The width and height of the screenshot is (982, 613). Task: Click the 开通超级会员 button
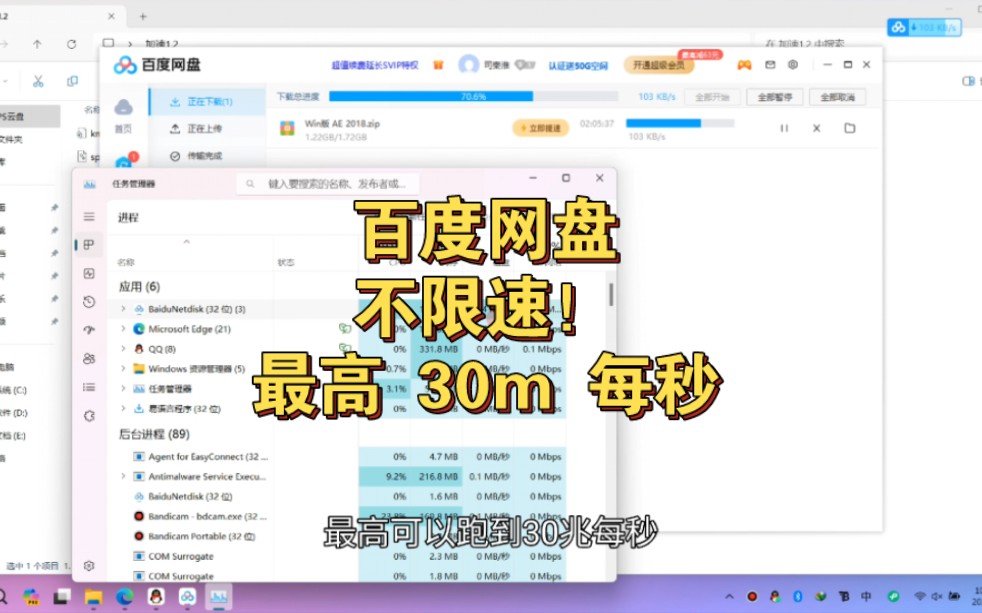click(659, 64)
